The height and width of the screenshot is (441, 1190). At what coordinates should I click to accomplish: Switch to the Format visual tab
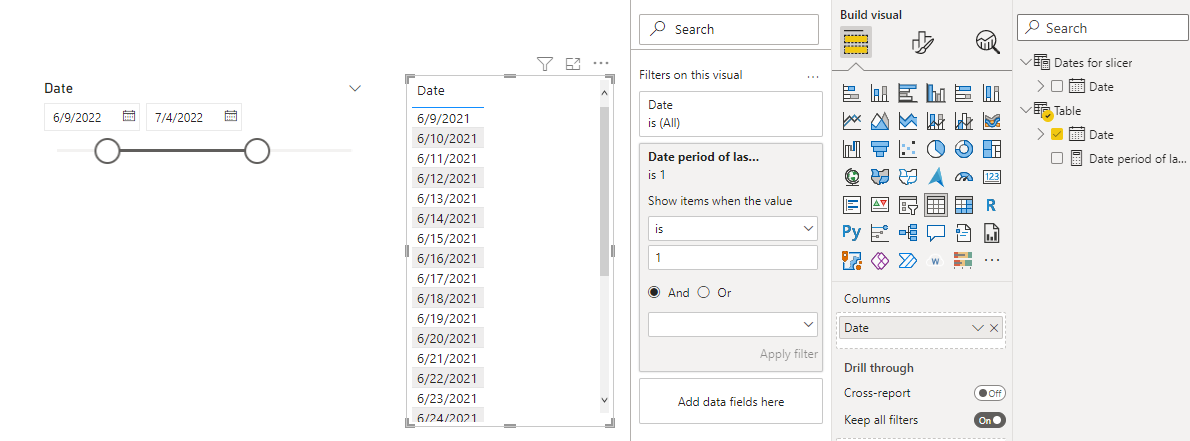point(921,43)
